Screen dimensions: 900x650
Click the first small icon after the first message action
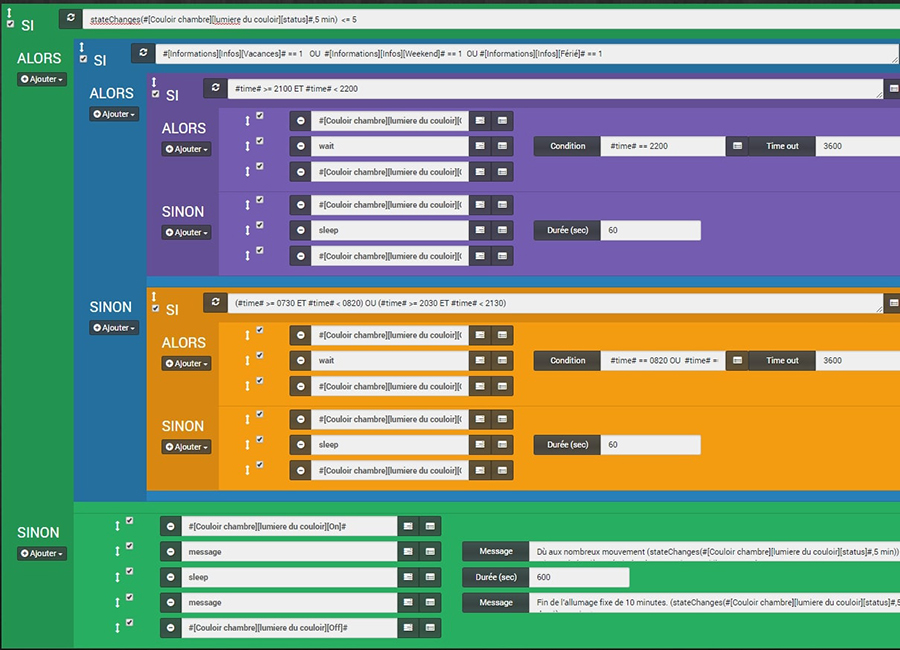click(x=408, y=551)
